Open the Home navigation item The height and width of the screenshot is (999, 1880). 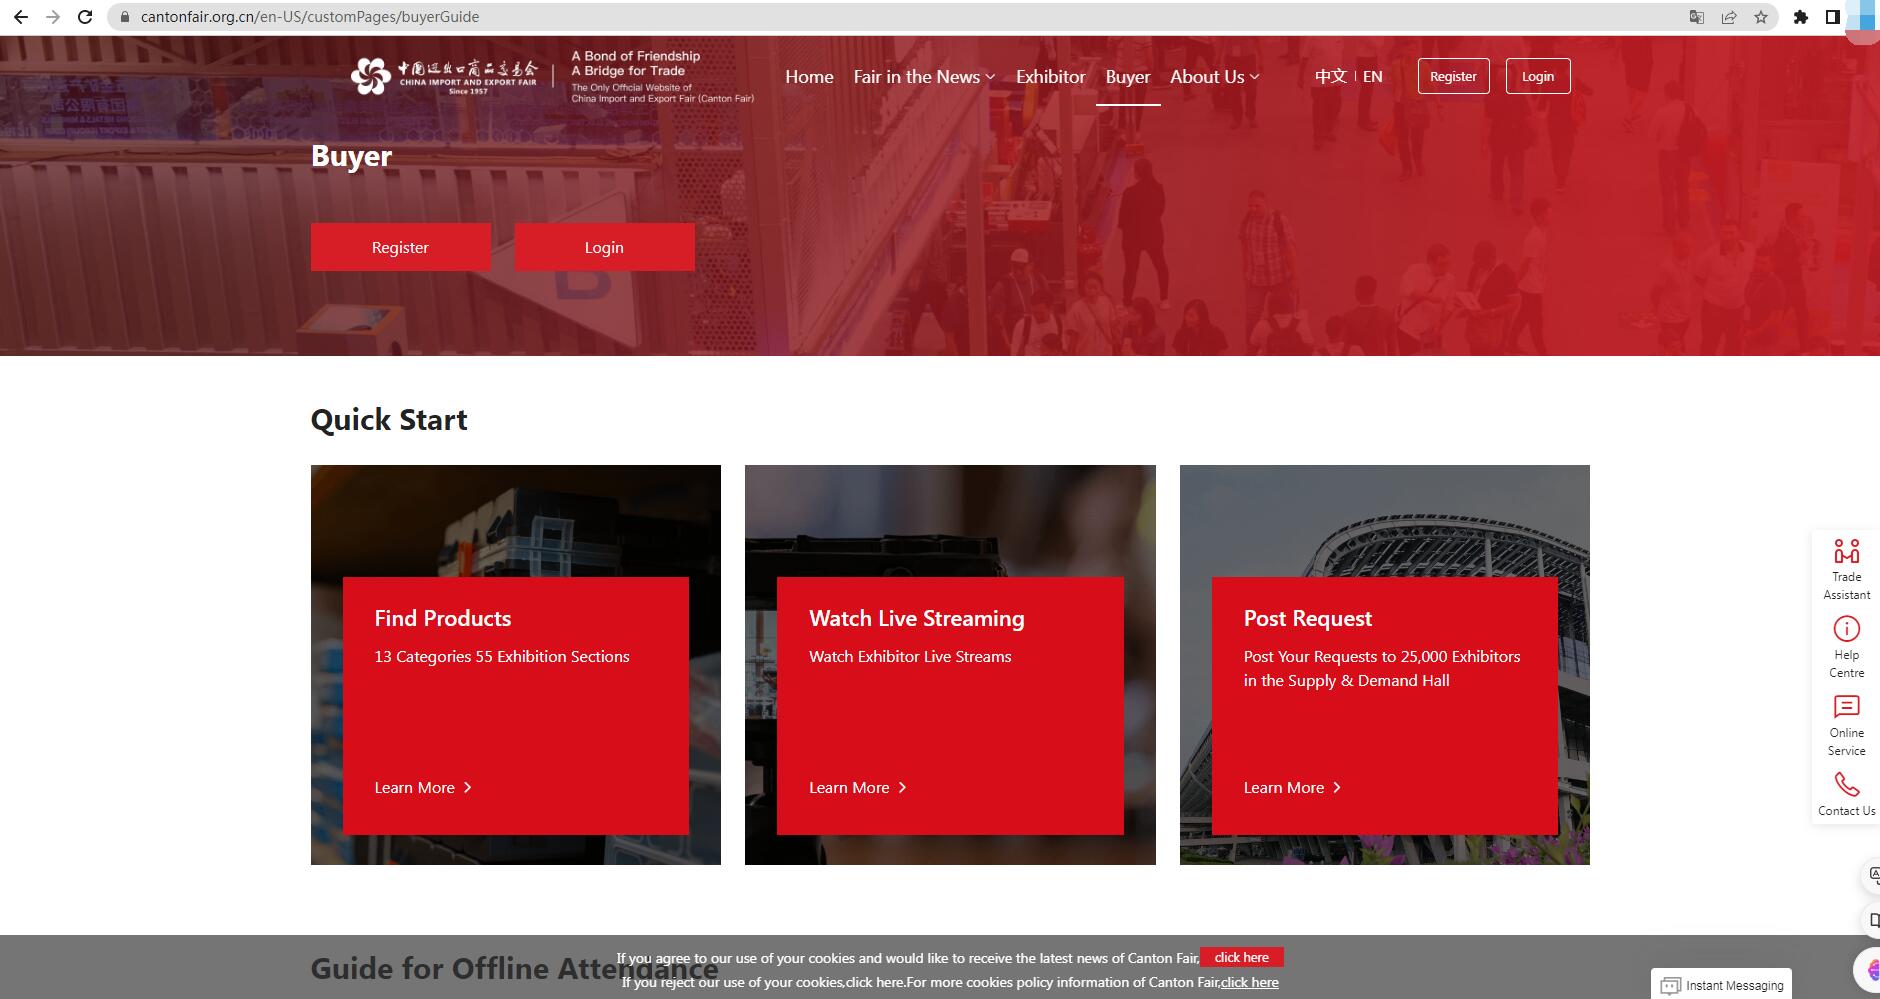(809, 76)
